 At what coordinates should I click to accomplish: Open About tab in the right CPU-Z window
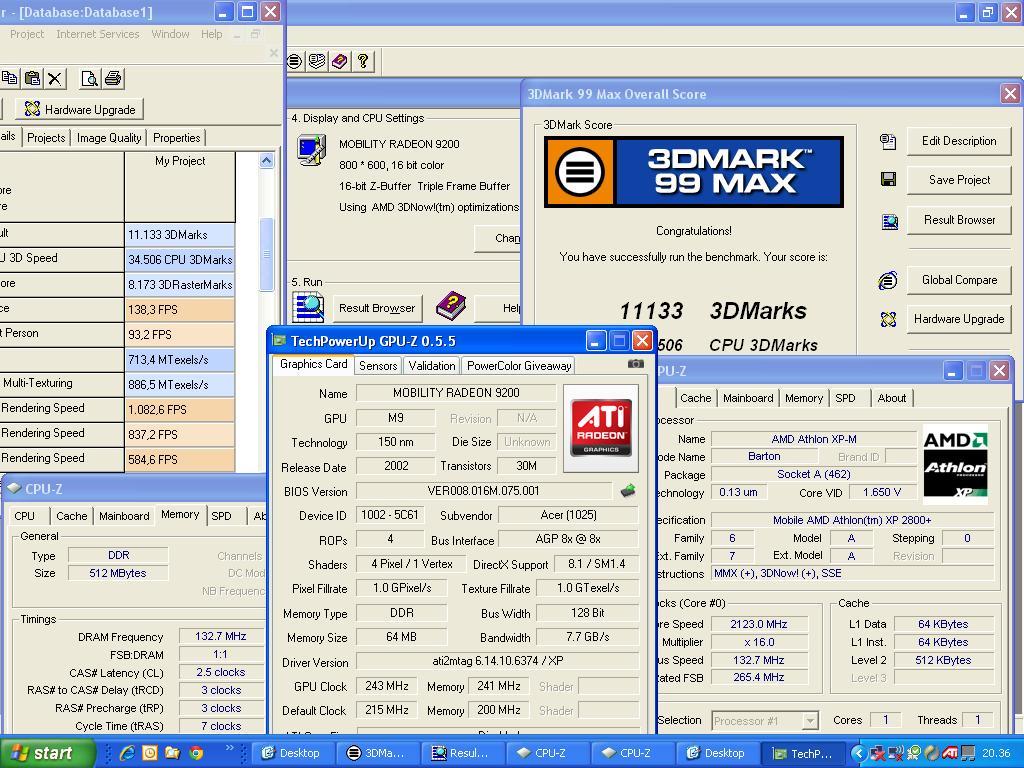pyautogui.click(x=891, y=398)
